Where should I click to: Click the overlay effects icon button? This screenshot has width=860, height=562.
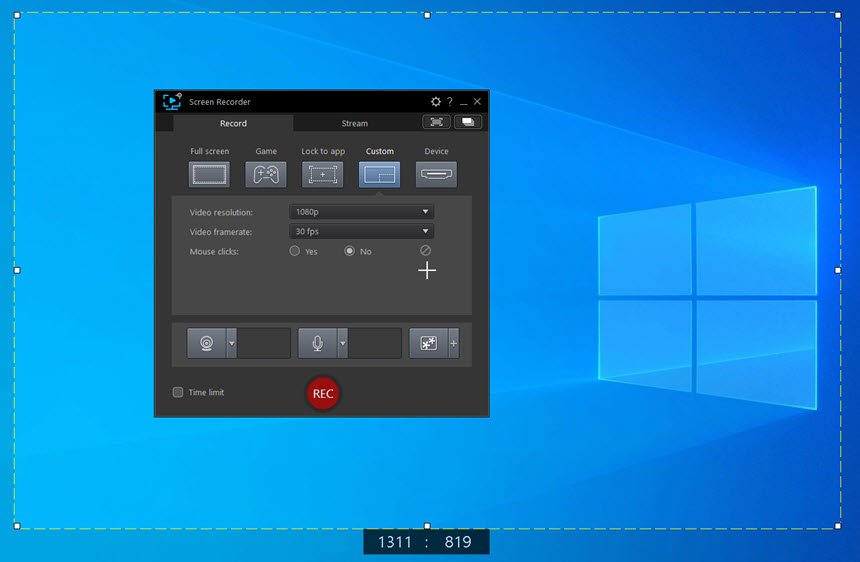pyautogui.click(x=428, y=343)
